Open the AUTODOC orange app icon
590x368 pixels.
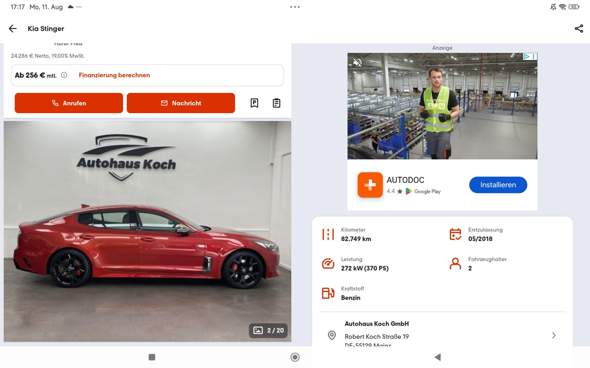(x=370, y=185)
